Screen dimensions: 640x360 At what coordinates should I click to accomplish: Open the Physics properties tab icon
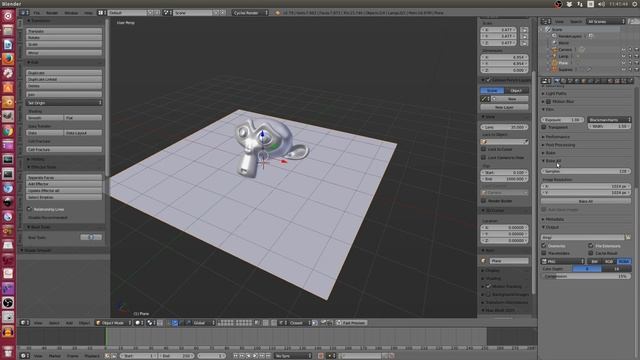tap(630, 81)
